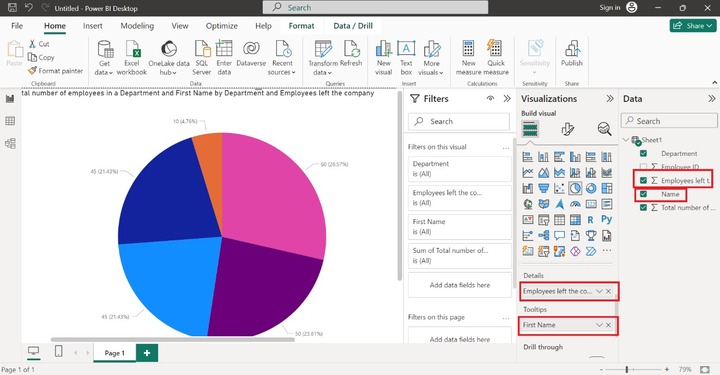Collapse the Data pane
The width and height of the screenshot is (720, 375).
[711, 99]
